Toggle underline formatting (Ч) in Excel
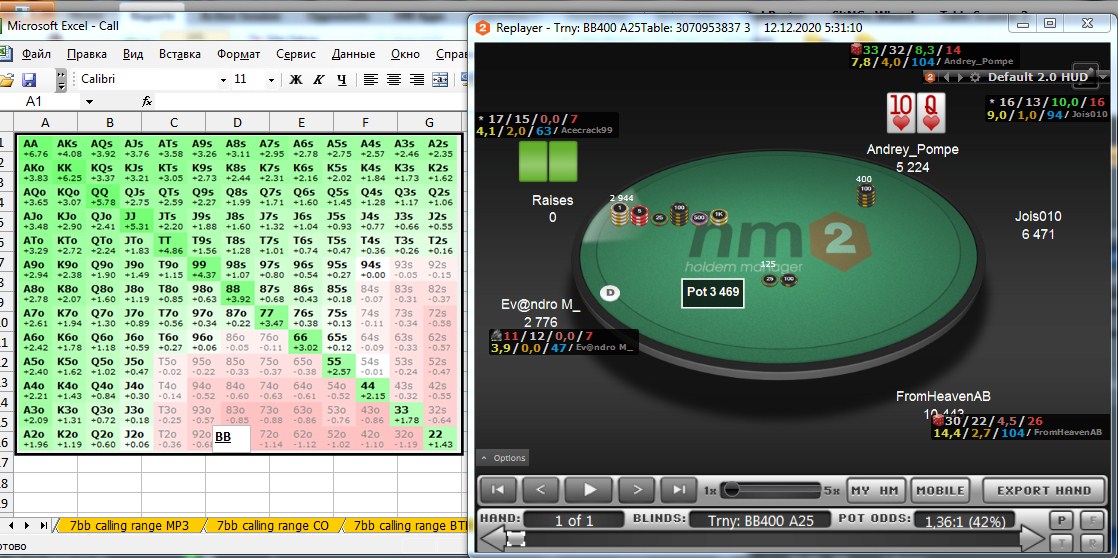The image size is (1118, 558). (x=342, y=79)
